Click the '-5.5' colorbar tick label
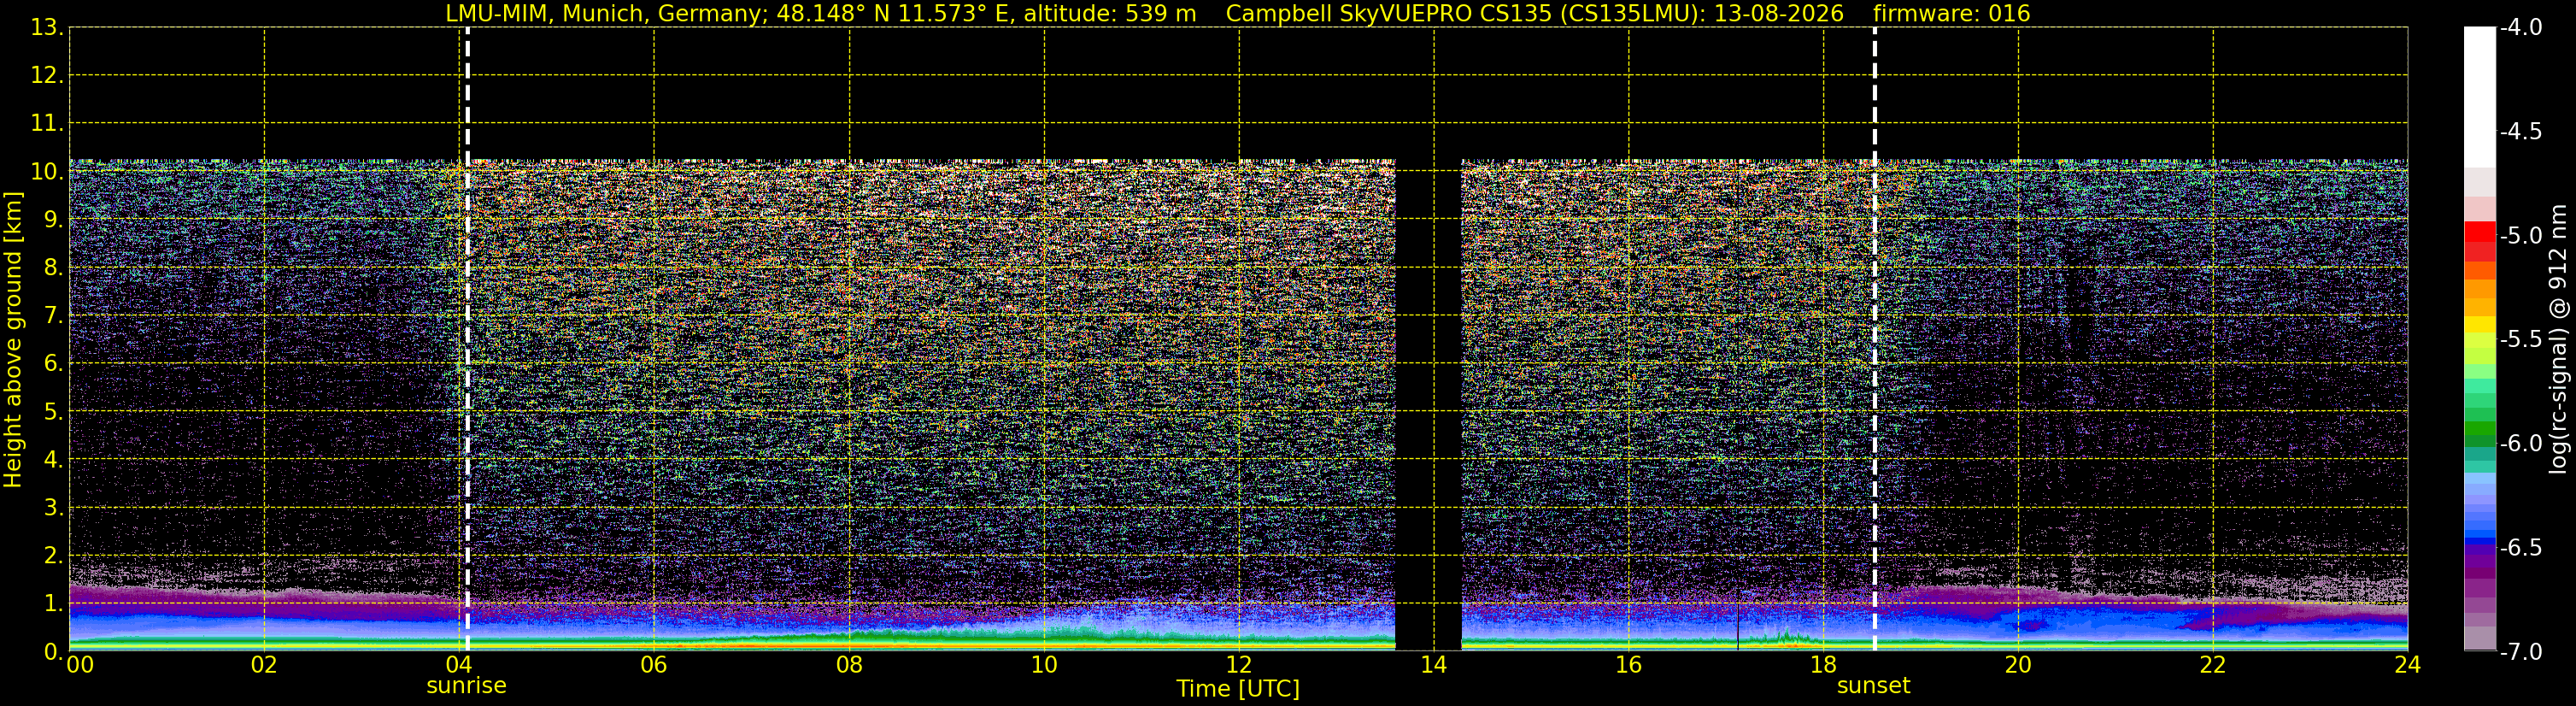The image size is (2576, 706). [2520, 340]
